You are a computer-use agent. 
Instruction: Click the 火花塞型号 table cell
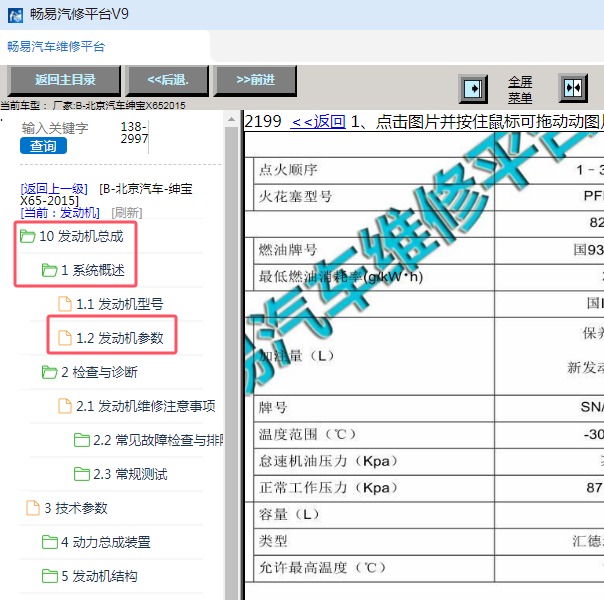pyautogui.click(x=374, y=197)
